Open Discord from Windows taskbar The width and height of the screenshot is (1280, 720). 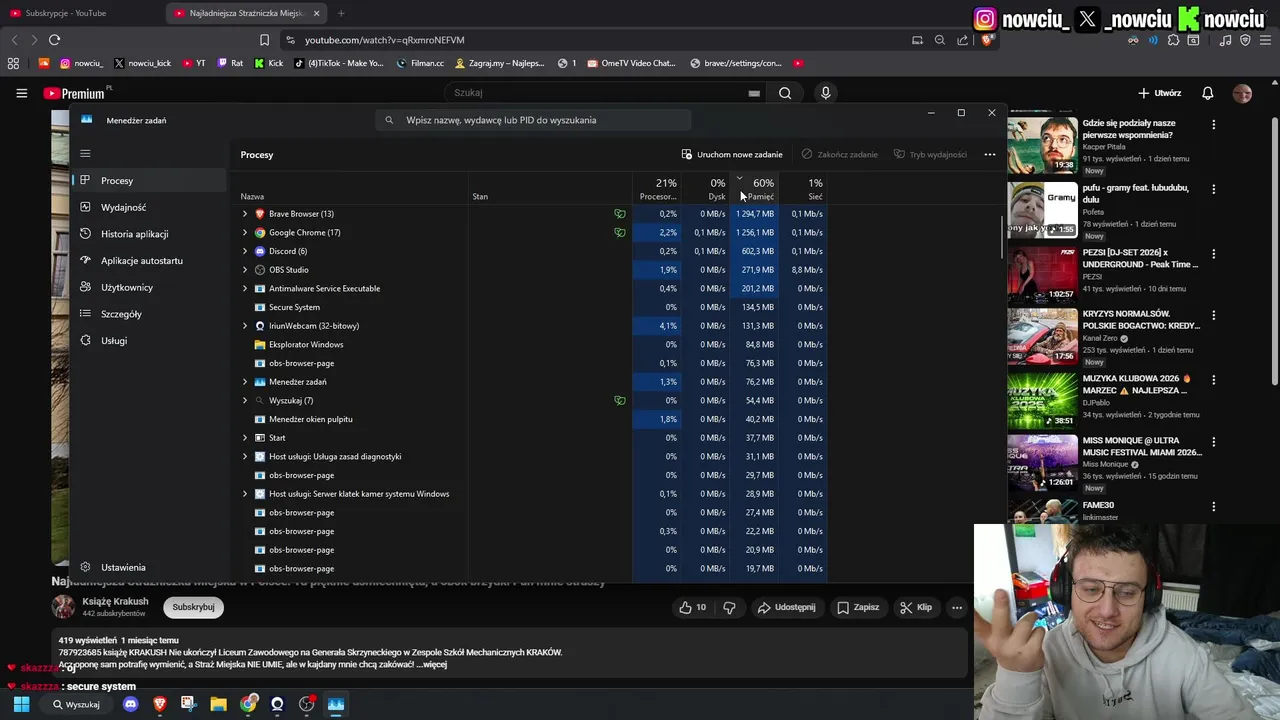pyautogui.click(x=130, y=704)
